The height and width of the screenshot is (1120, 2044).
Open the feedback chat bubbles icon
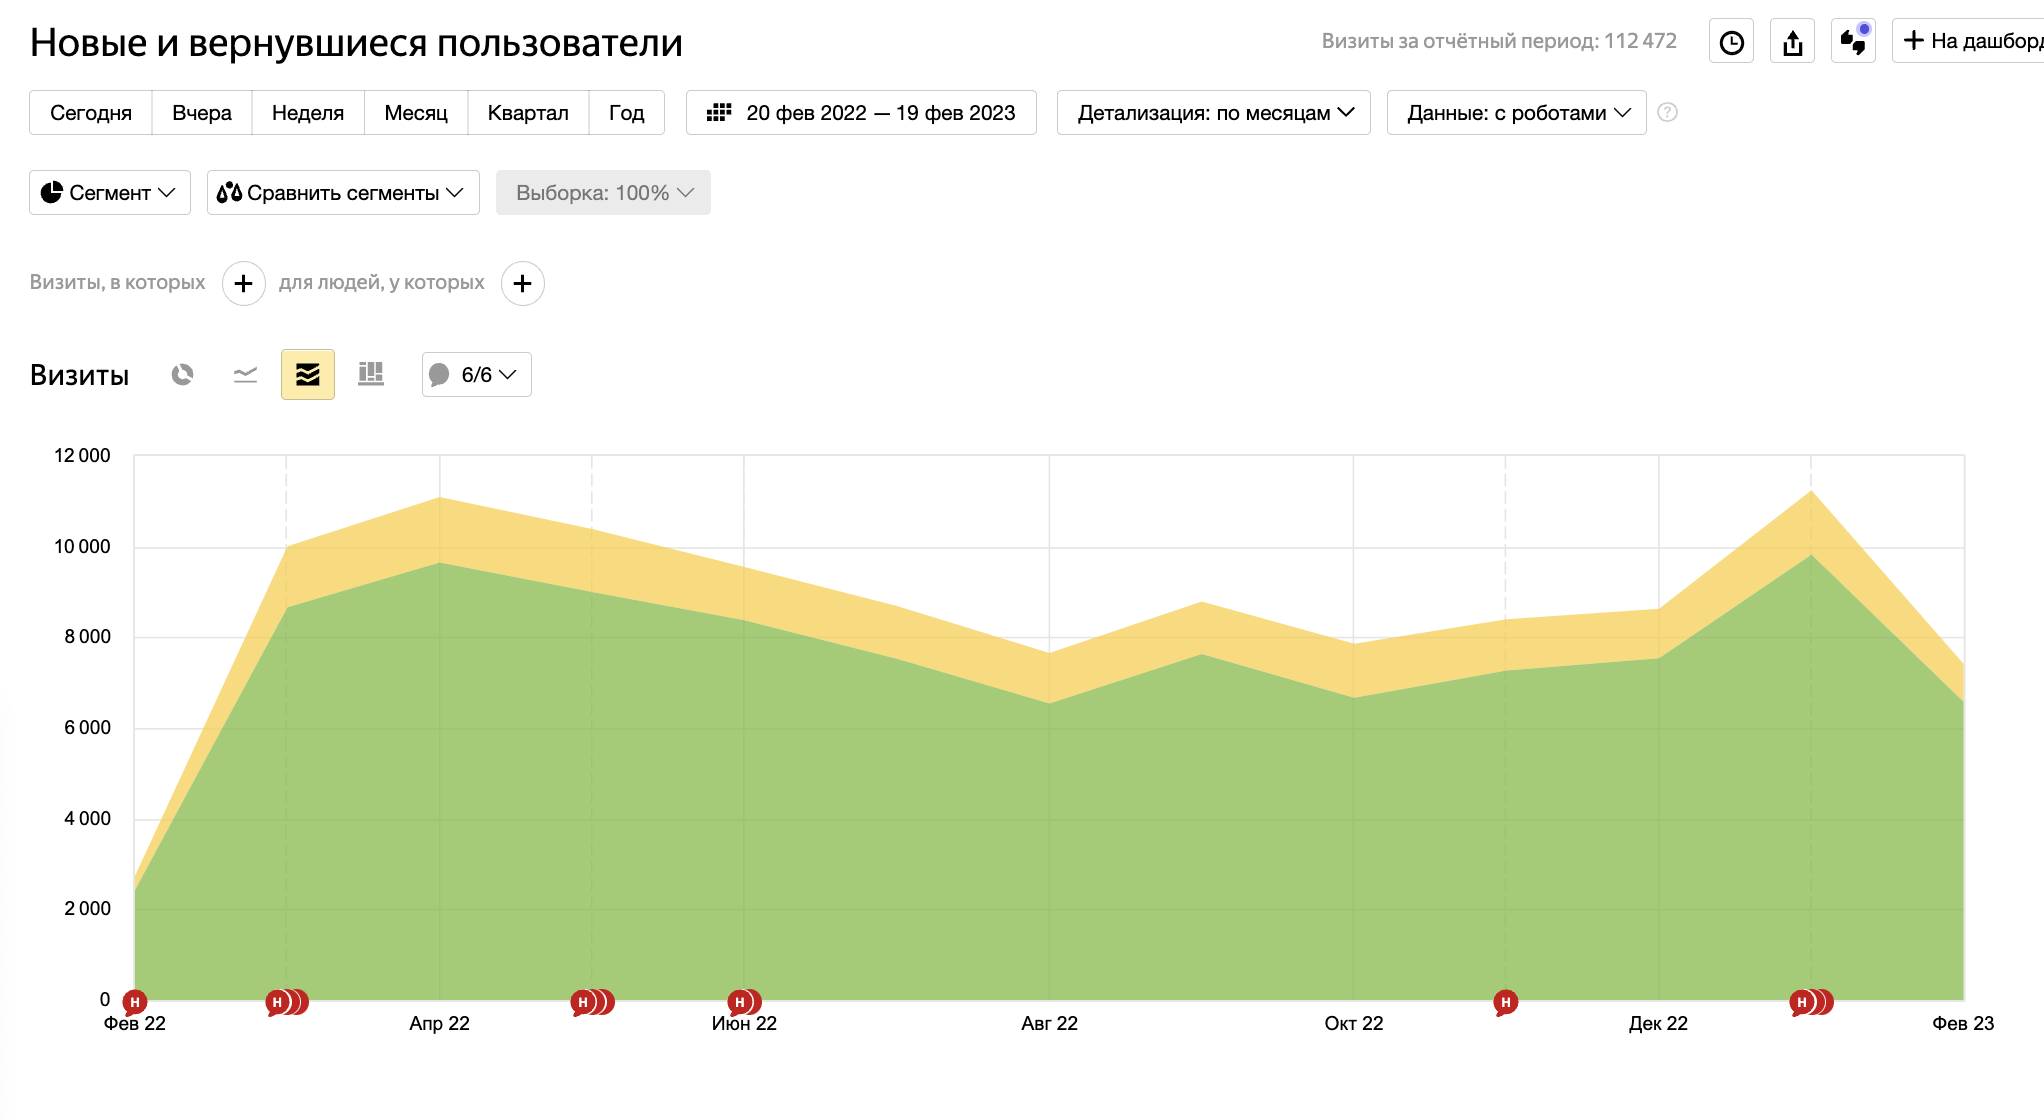[1853, 42]
